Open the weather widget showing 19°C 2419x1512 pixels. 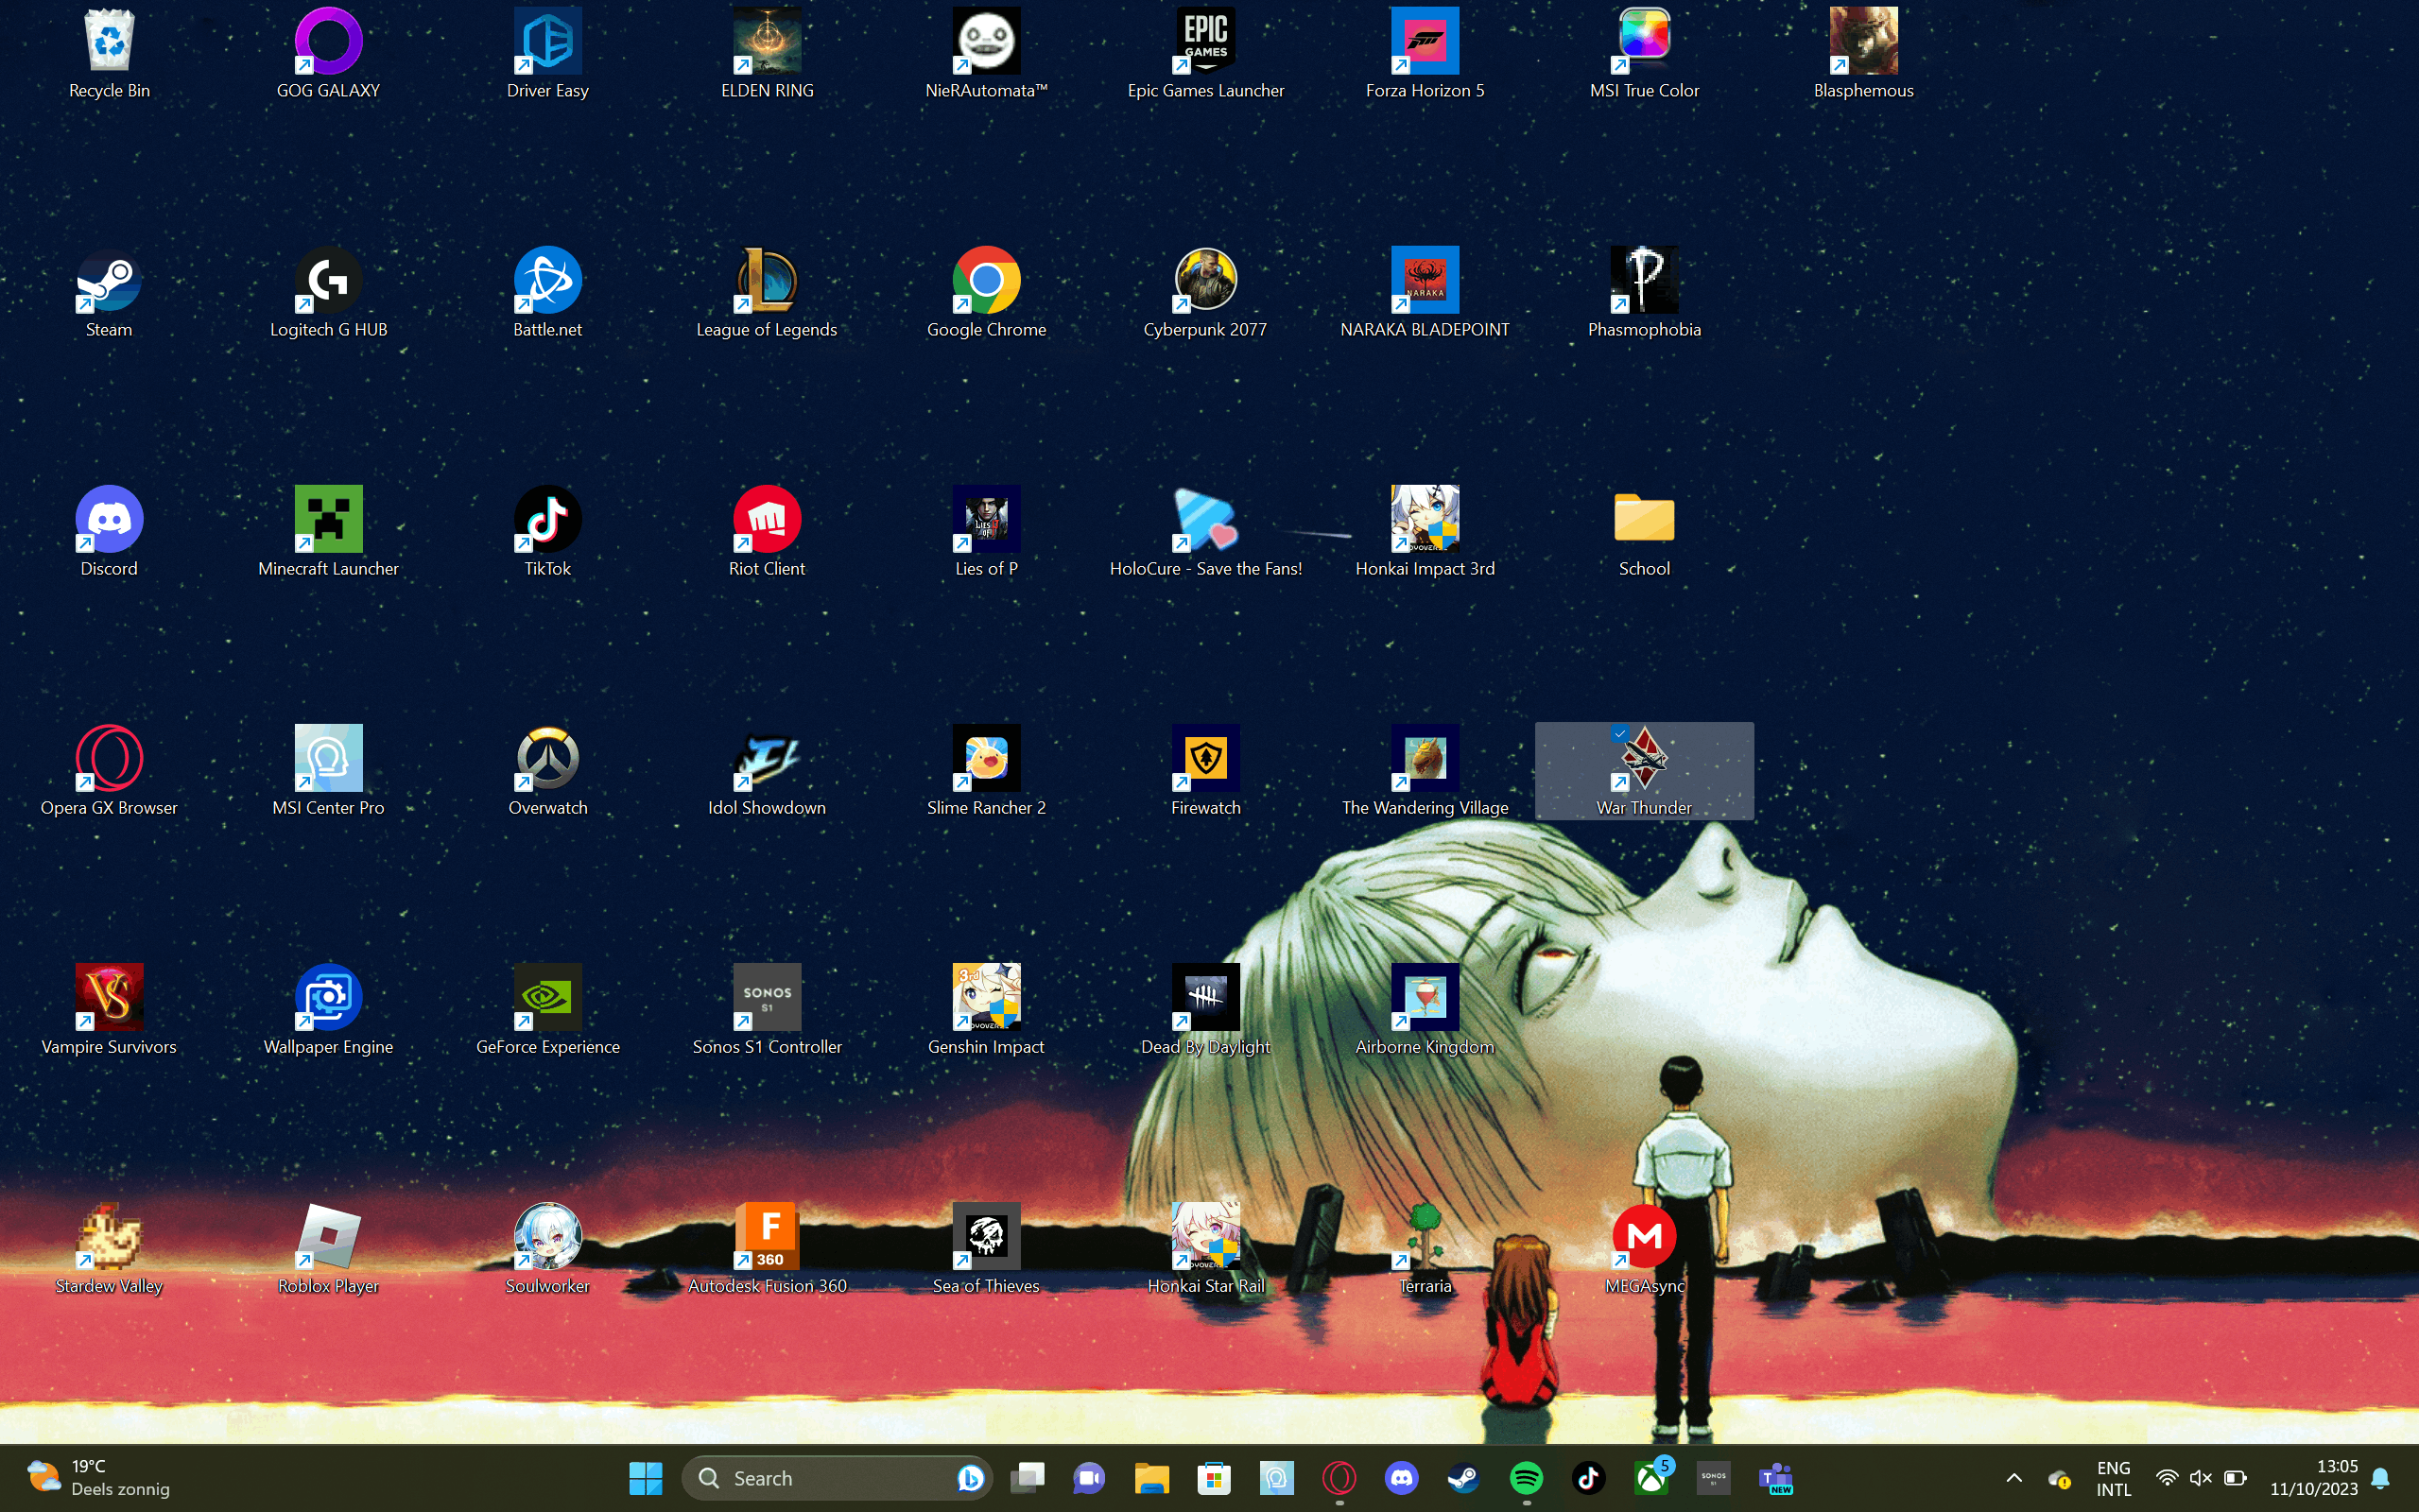[98, 1478]
